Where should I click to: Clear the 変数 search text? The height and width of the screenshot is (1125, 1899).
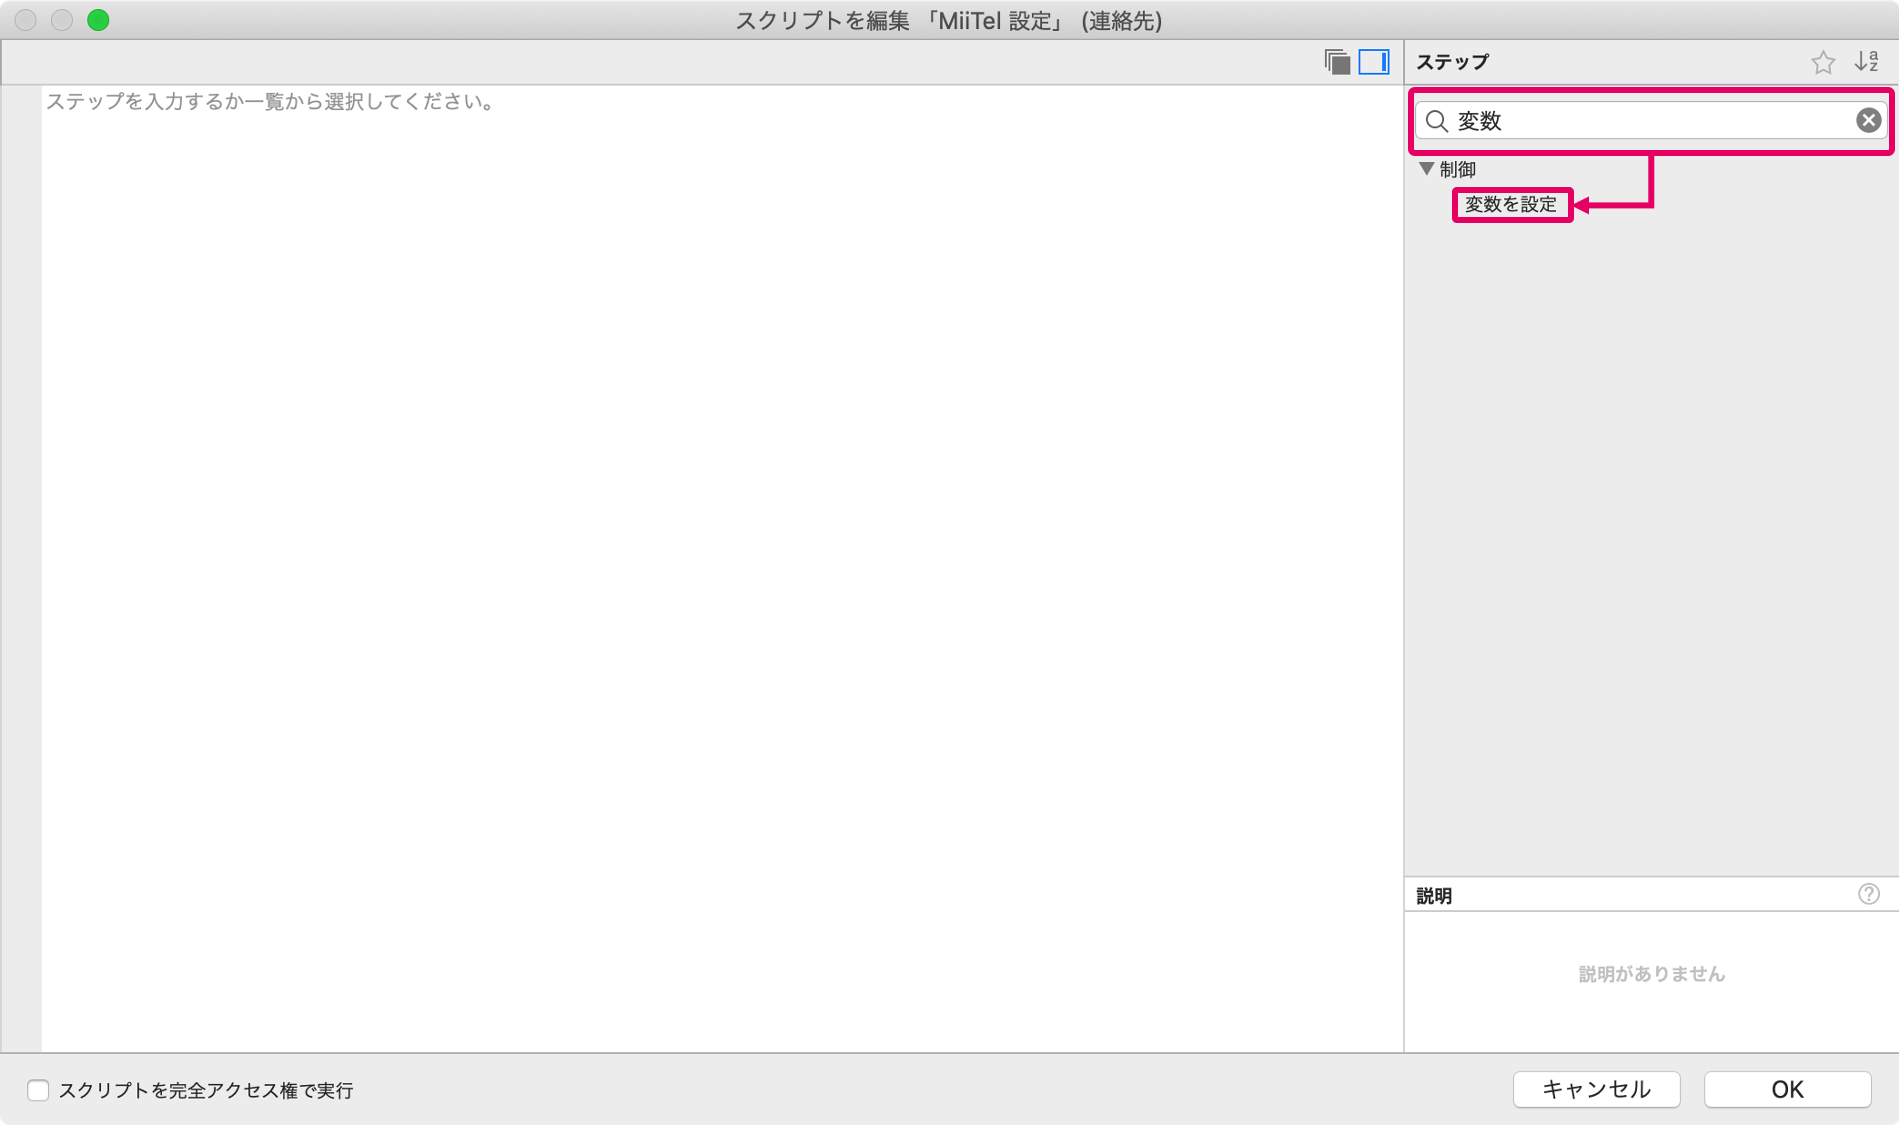1868,121
